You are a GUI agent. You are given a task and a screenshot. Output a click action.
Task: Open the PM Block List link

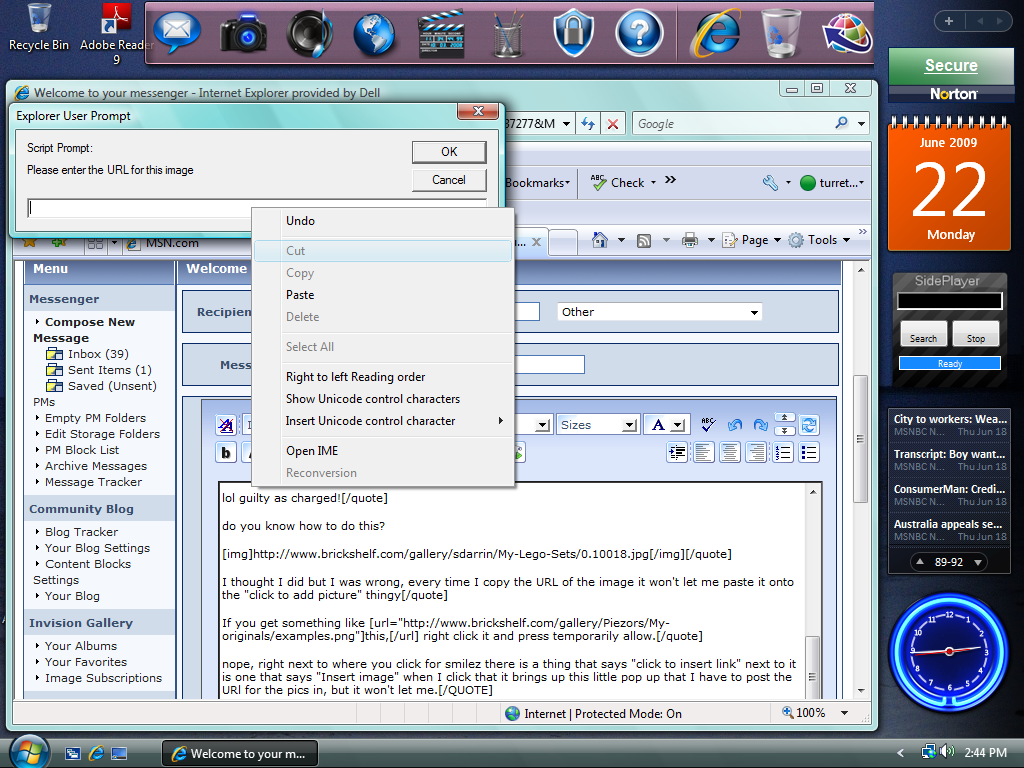[x=82, y=450]
